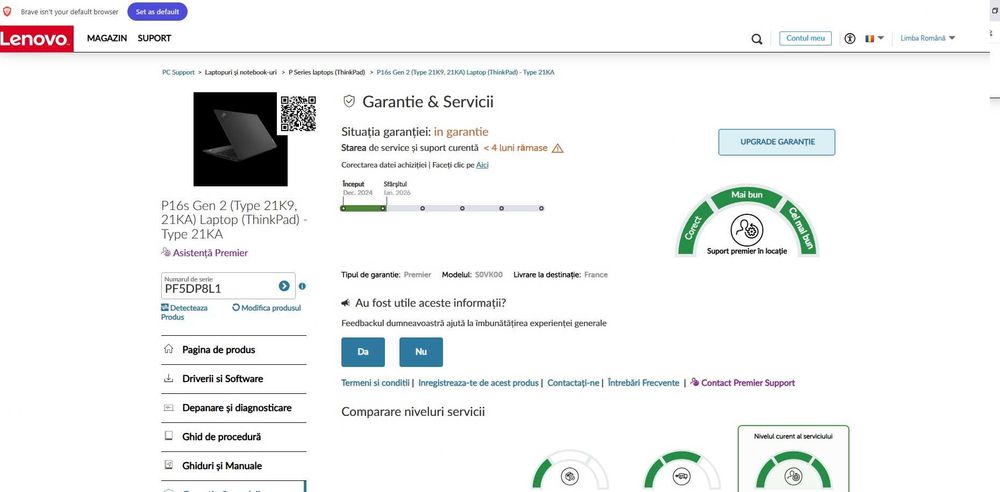Screen dimensions: 1000x492
Task: Click the UPGRADE GARANȚIE button
Action: [776, 142]
